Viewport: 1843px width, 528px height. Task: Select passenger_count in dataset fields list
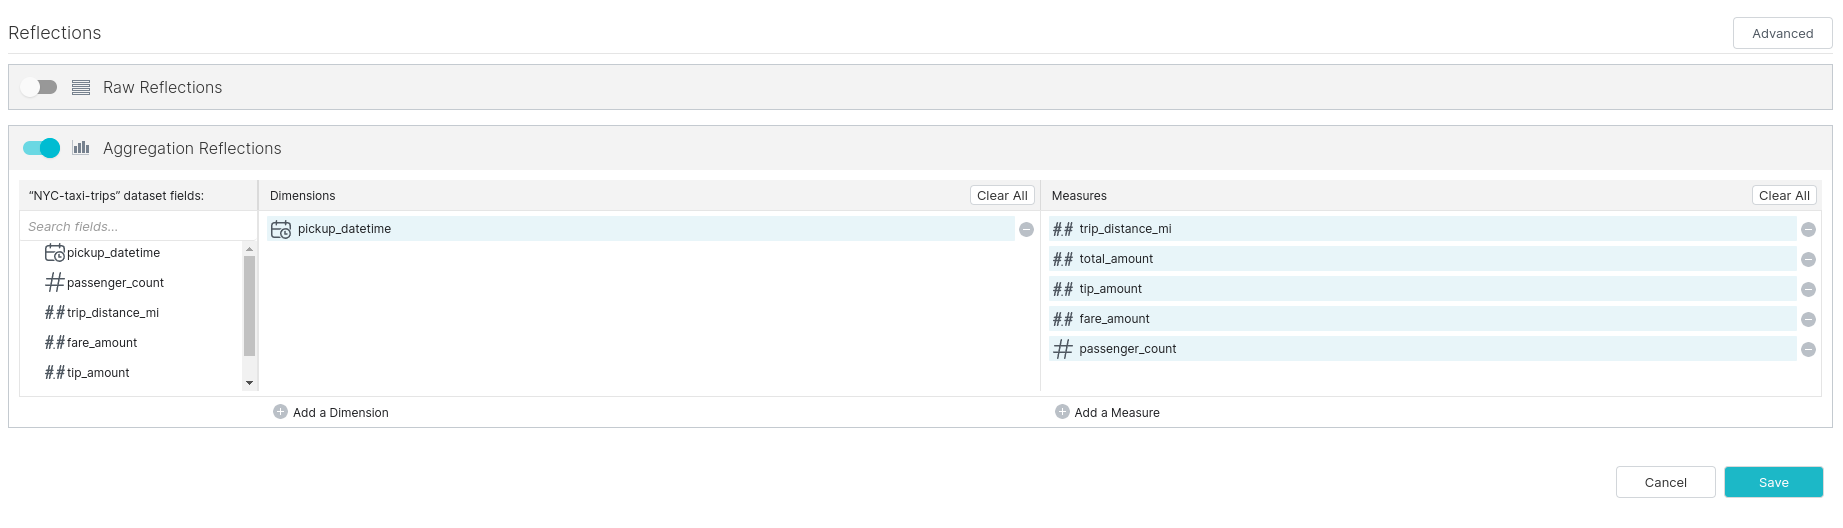coord(115,283)
